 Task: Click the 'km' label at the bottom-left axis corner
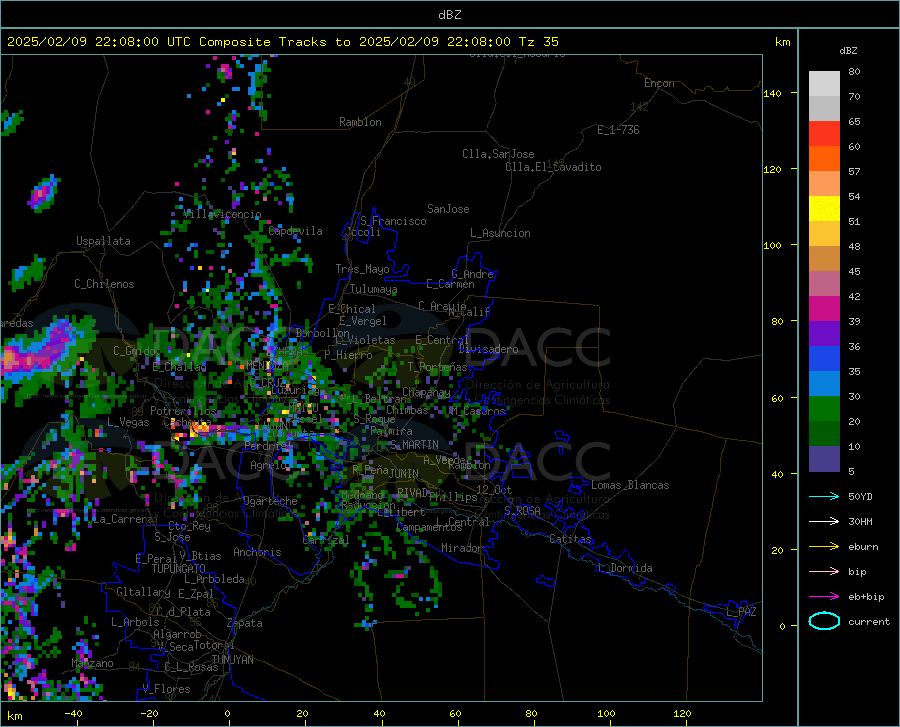(x=14, y=716)
